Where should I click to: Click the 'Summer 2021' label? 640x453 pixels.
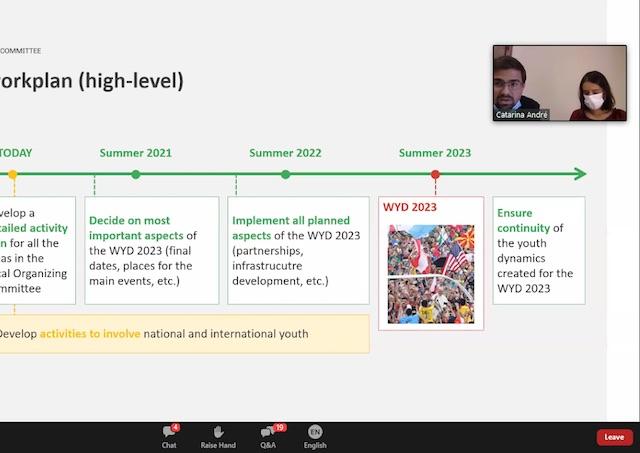pos(136,153)
